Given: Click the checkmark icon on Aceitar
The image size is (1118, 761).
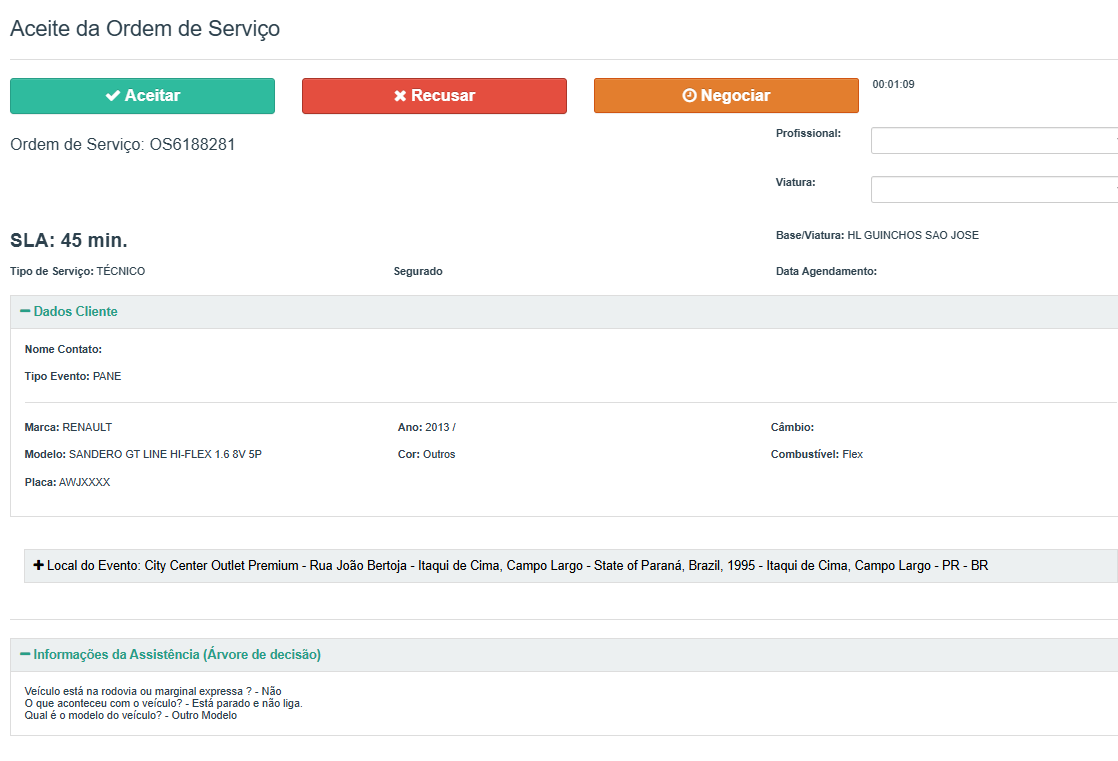Looking at the screenshot, I should pos(112,96).
